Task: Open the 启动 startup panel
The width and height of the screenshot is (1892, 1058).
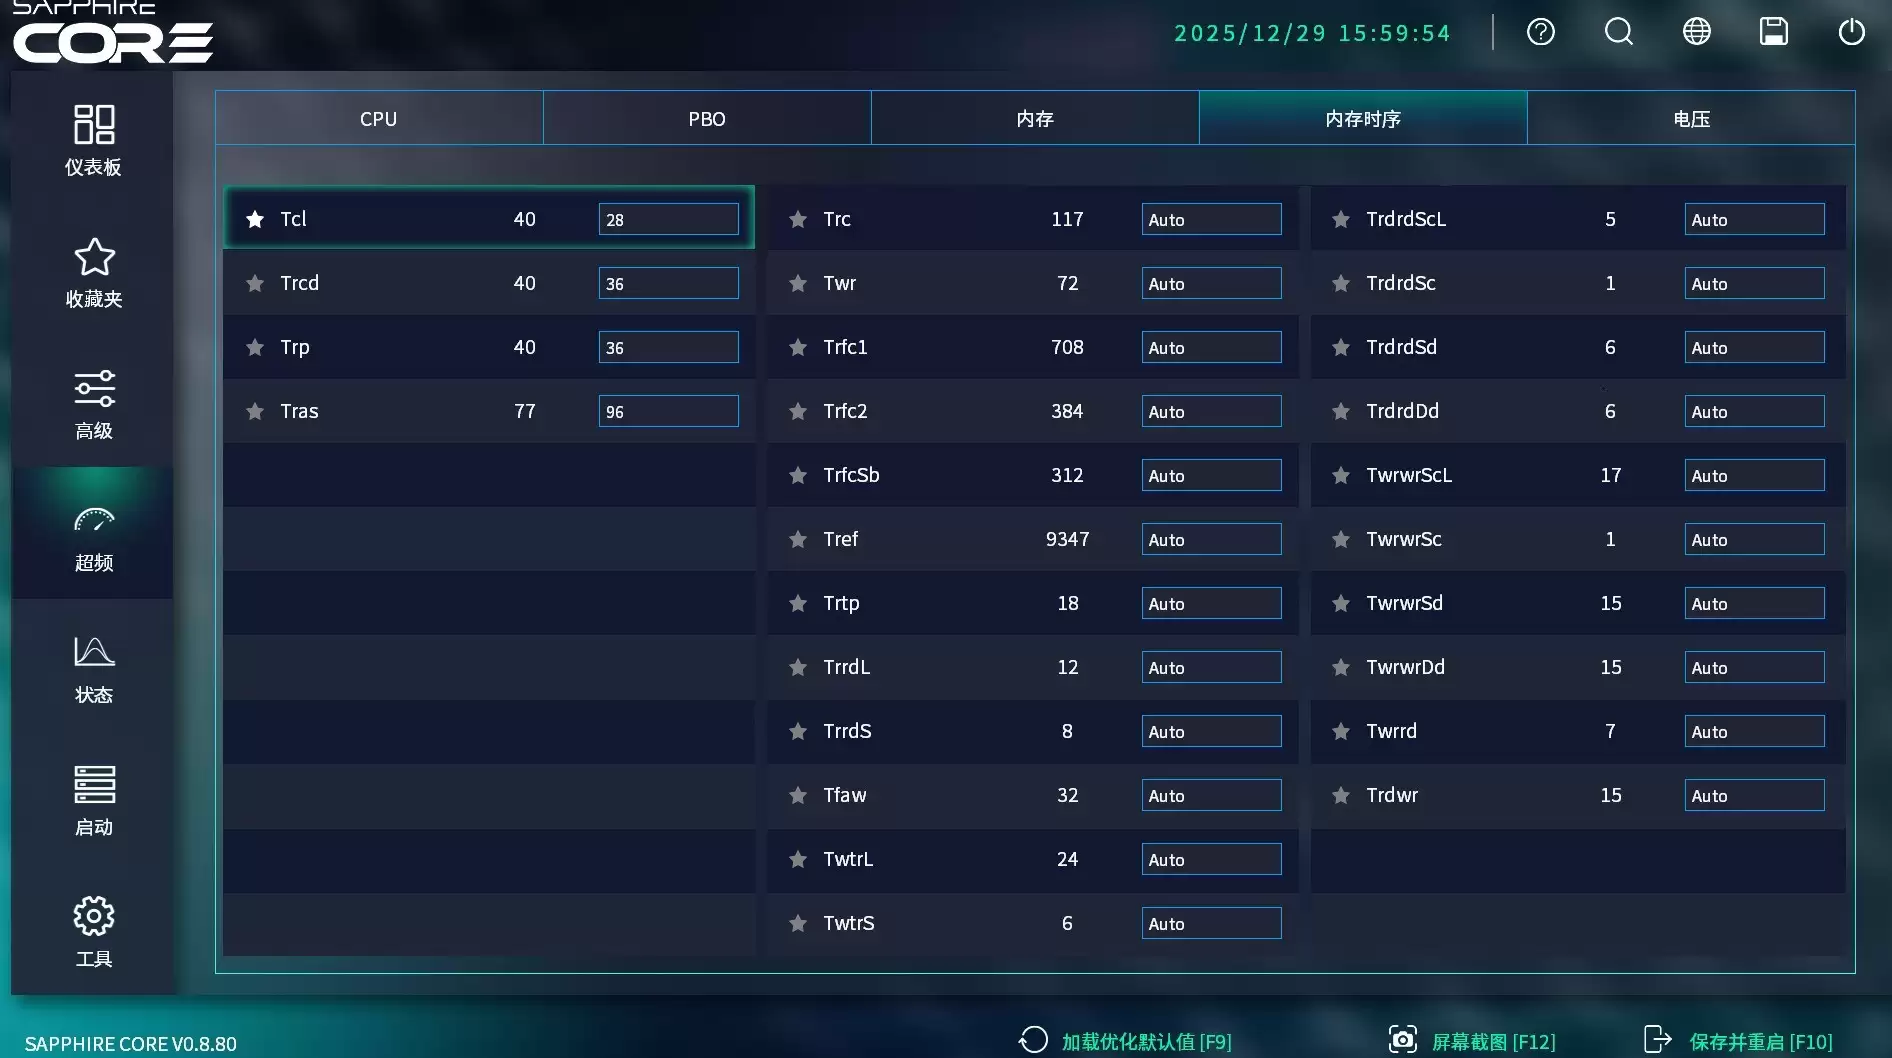Action: pyautogui.click(x=93, y=799)
